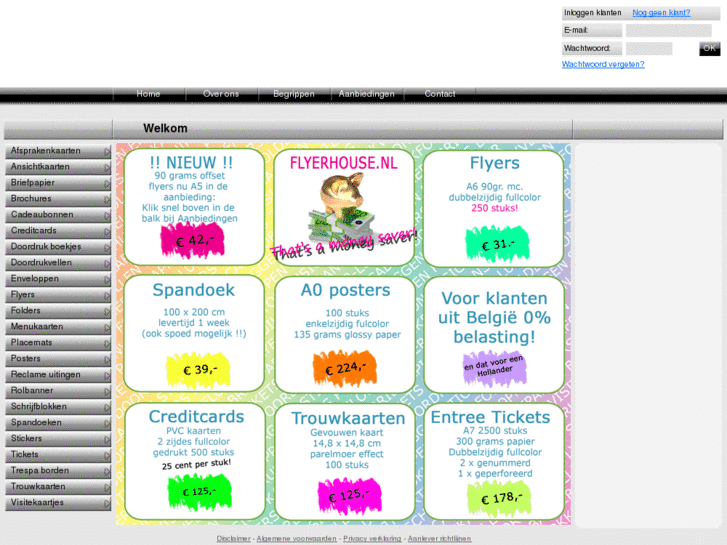Expand arrow next to Ansichtkaarten
This screenshot has height=545, width=727.
coord(107,168)
